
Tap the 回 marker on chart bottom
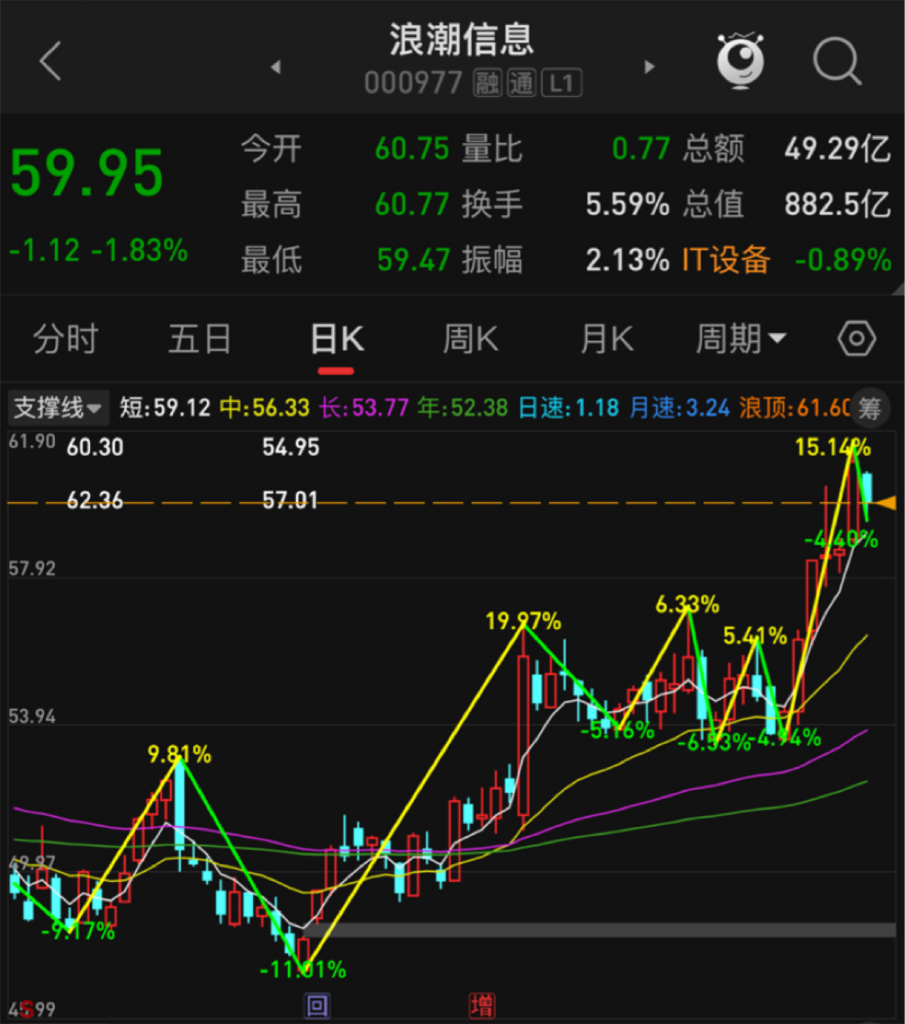pos(317,1006)
